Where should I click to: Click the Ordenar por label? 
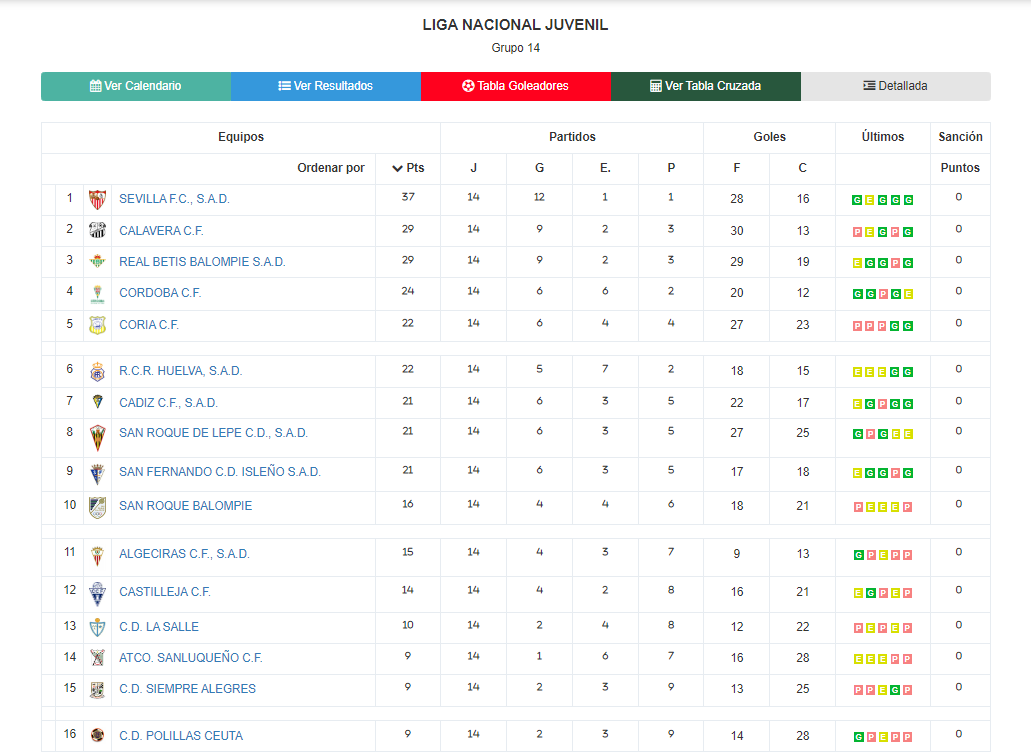[331, 168]
